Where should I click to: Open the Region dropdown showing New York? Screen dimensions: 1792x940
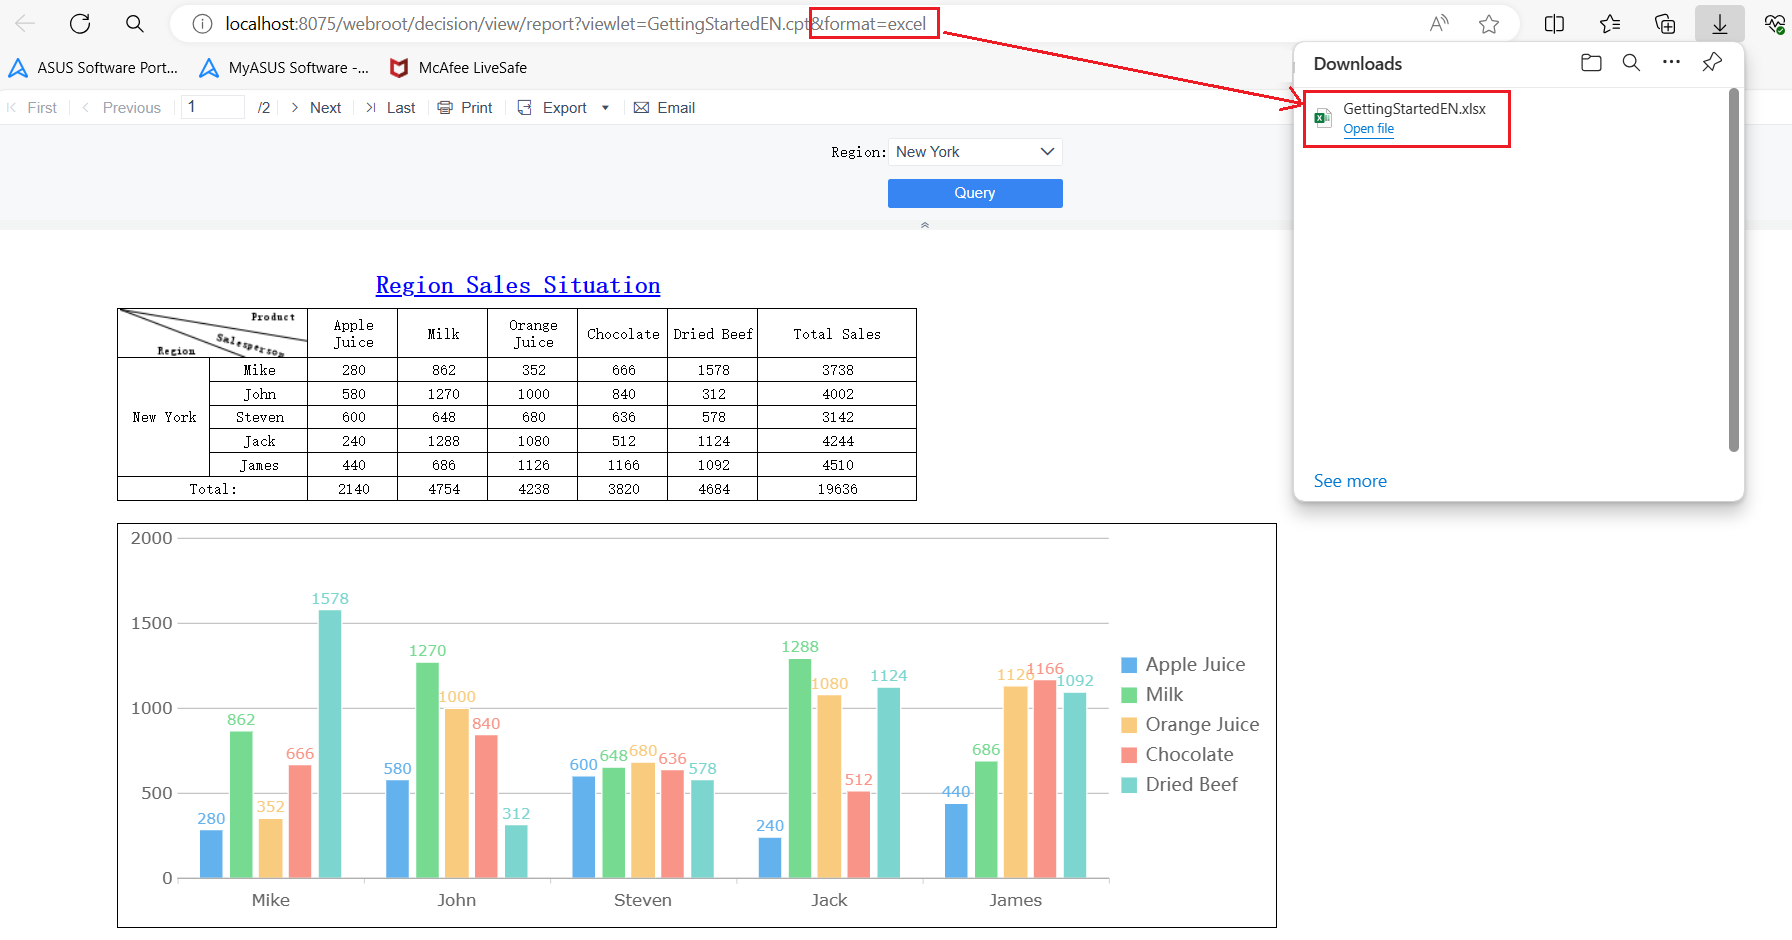974,151
